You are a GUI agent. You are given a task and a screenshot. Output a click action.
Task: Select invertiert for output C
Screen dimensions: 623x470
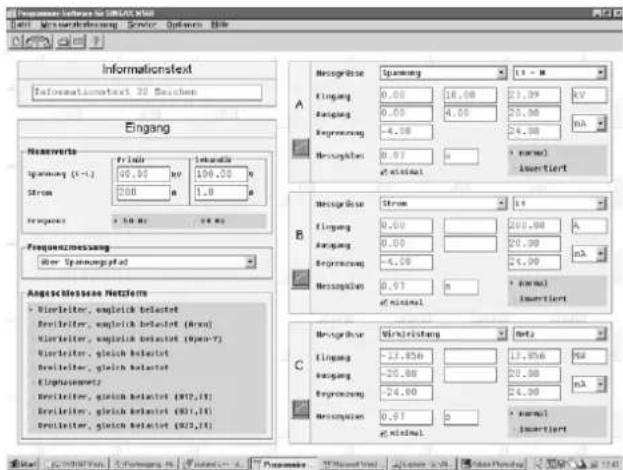542,429
